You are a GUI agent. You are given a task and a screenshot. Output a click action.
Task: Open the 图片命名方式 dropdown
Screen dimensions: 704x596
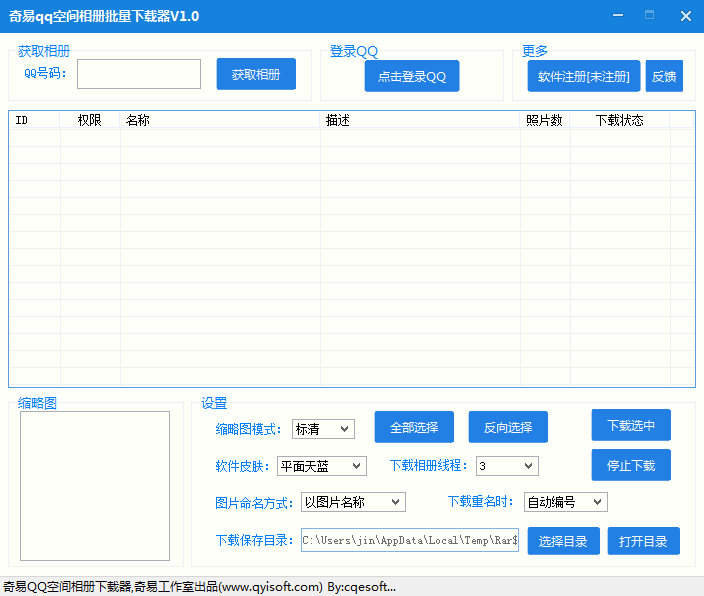[x=353, y=502]
